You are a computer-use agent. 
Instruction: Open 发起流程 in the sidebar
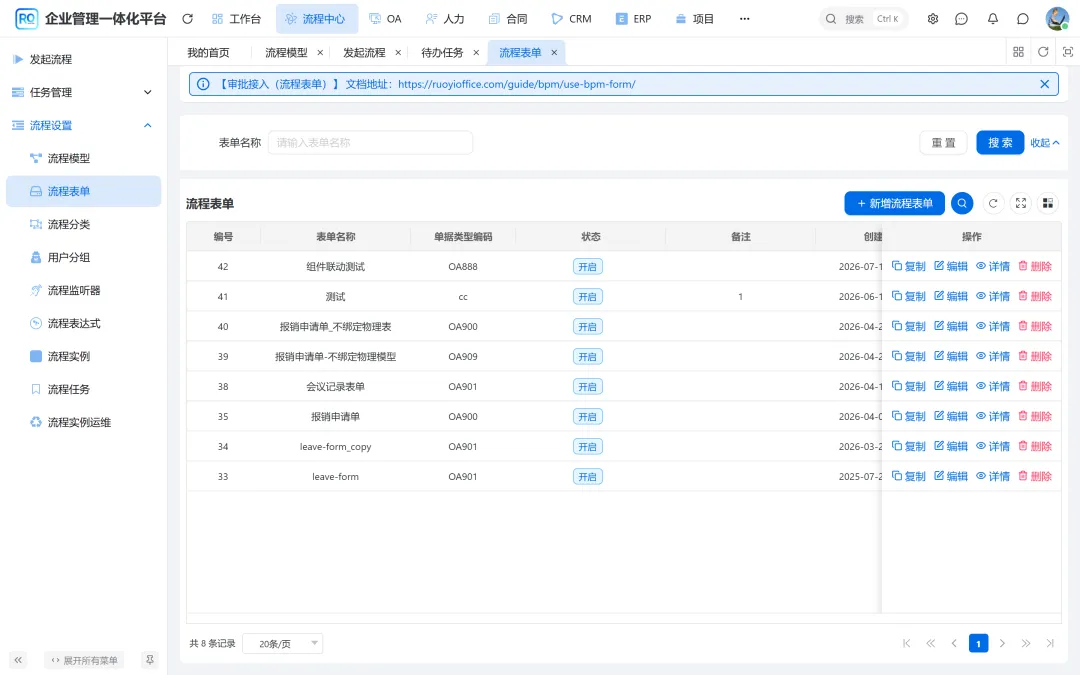point(83,59)
